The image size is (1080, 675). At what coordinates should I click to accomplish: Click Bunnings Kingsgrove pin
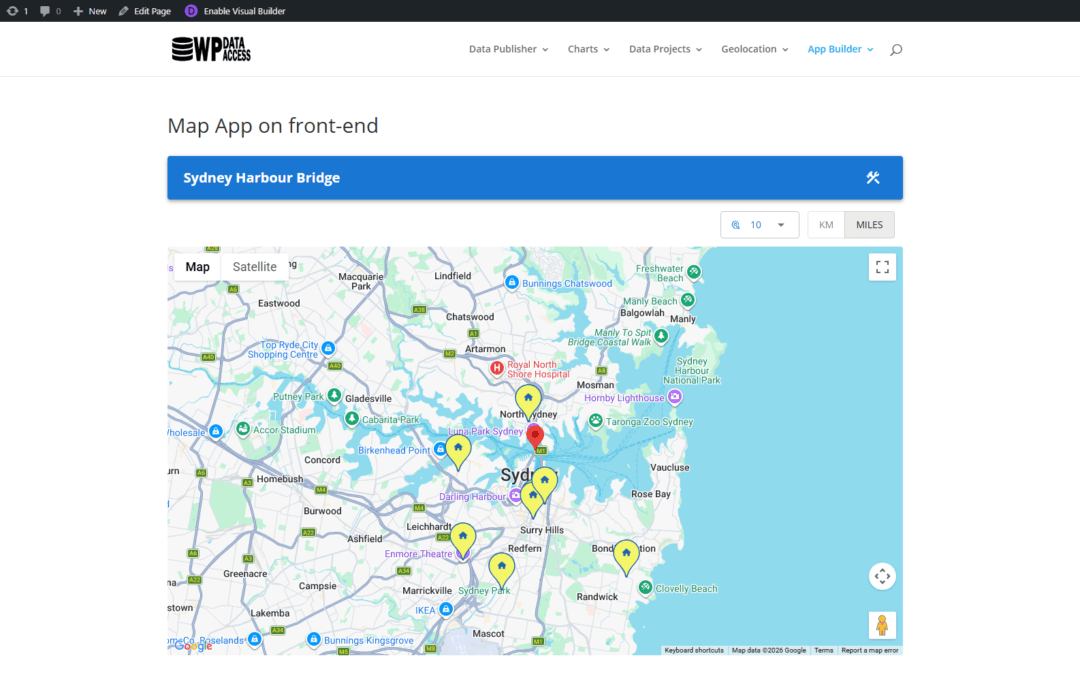314,640
